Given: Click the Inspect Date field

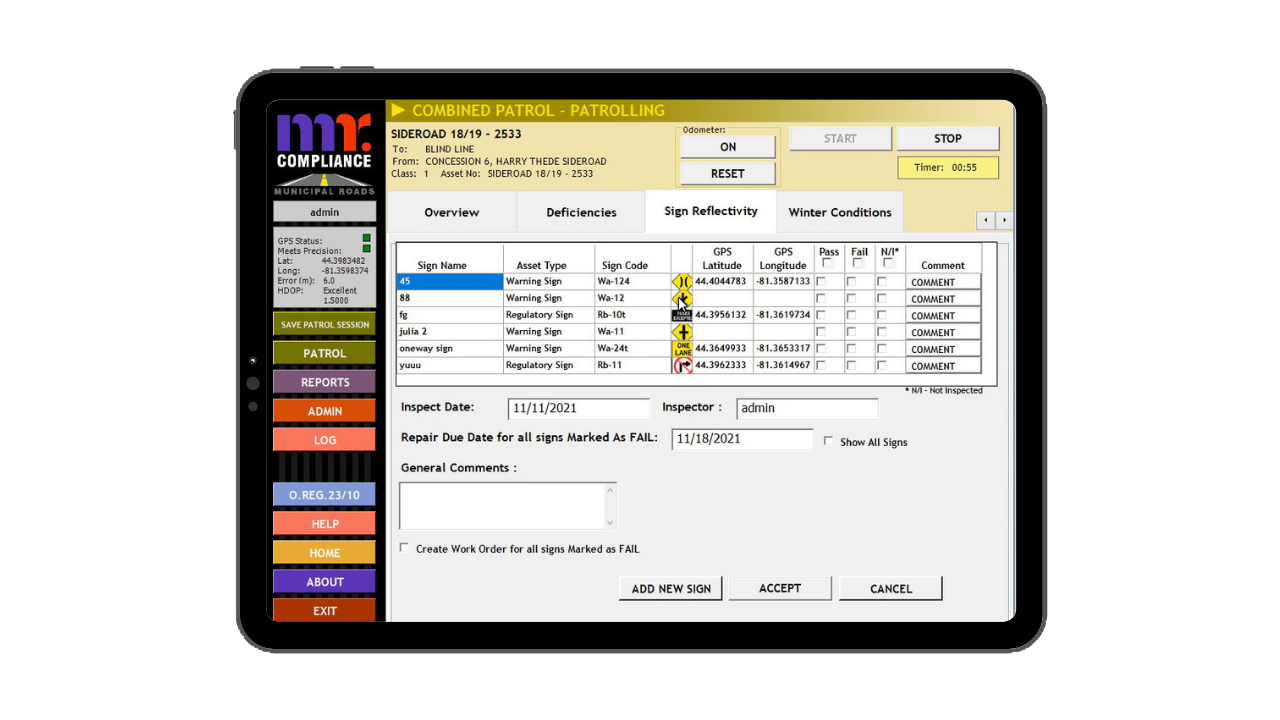Looking at the screenshot, I should tap(579, 408).
